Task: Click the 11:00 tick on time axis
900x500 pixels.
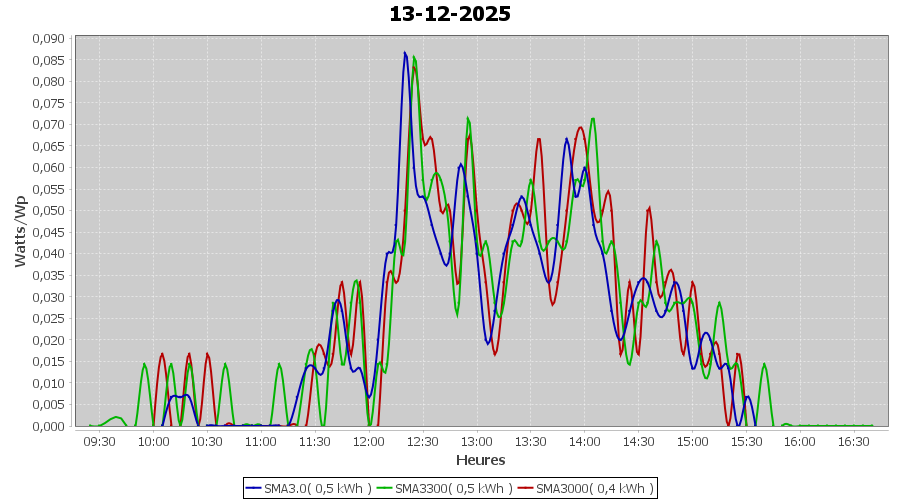Action: point(261,441)
